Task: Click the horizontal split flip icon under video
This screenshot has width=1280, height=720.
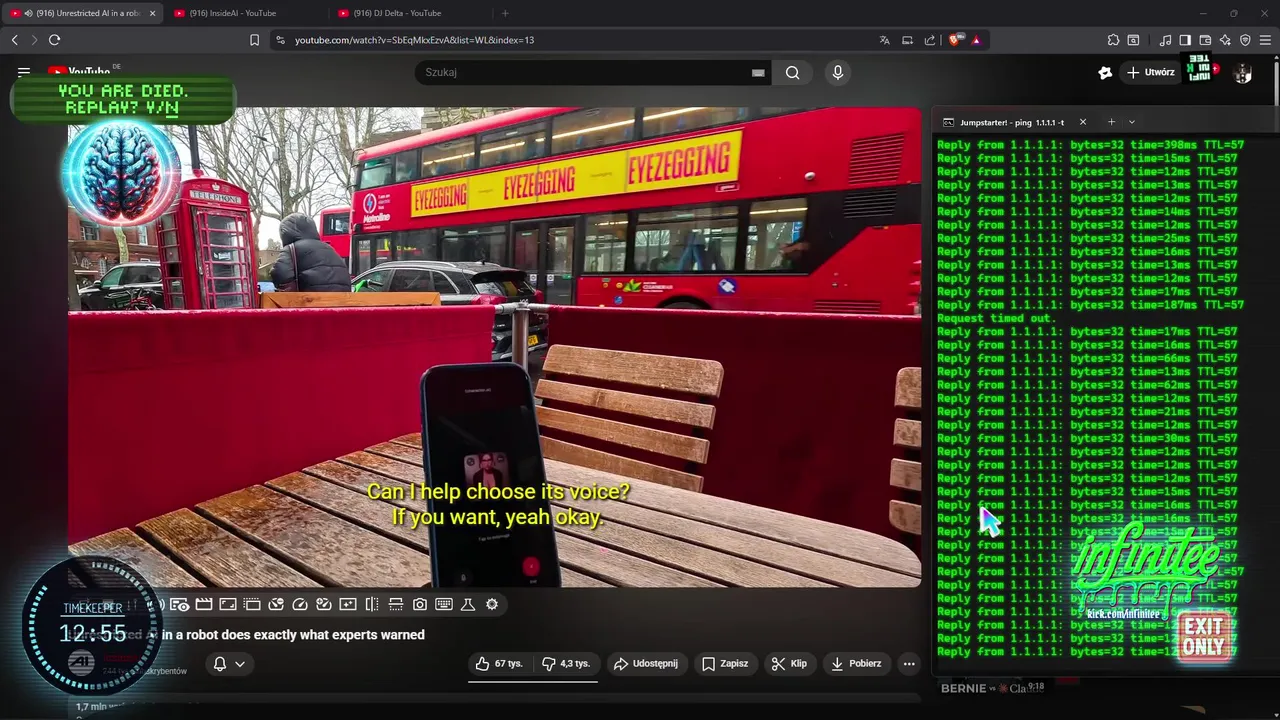Action: click(396, 604)
